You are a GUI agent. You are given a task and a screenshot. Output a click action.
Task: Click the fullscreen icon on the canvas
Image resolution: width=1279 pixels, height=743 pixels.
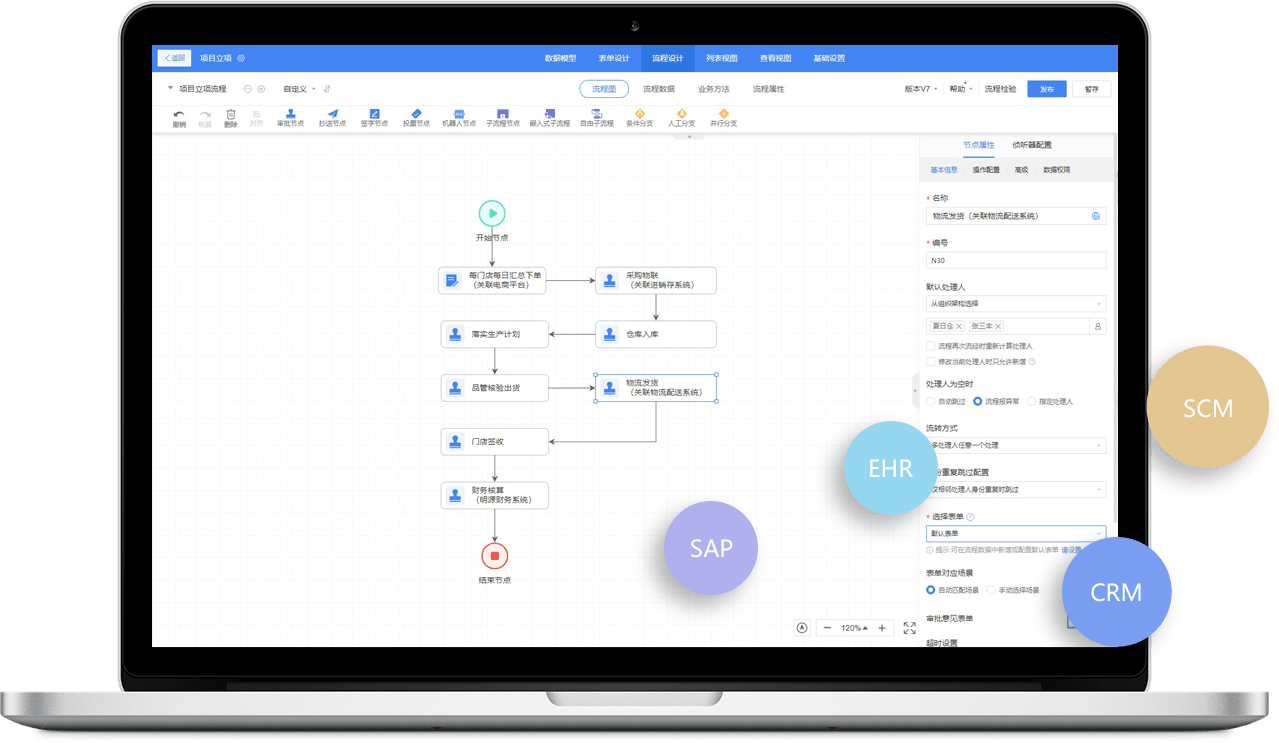(x=909, y=628)
